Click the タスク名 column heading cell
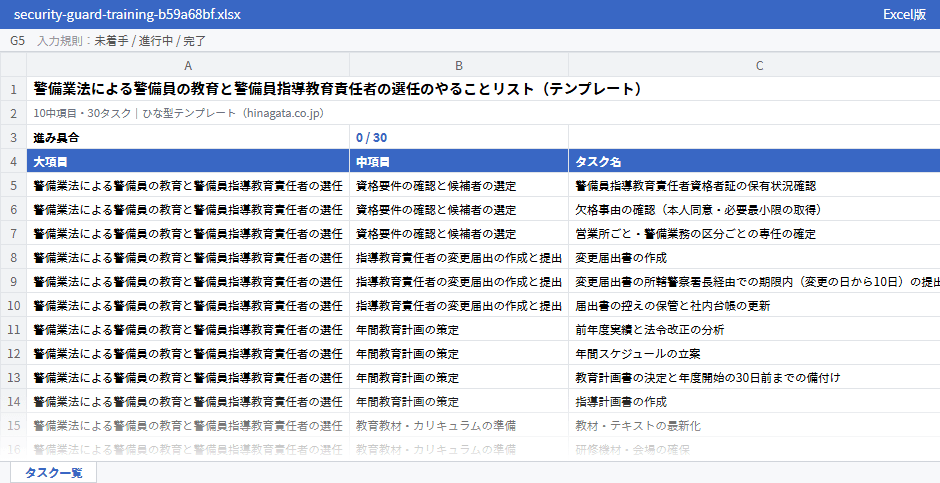The width and height of the screenshot is (940, 483). click(x=754, y=161)
